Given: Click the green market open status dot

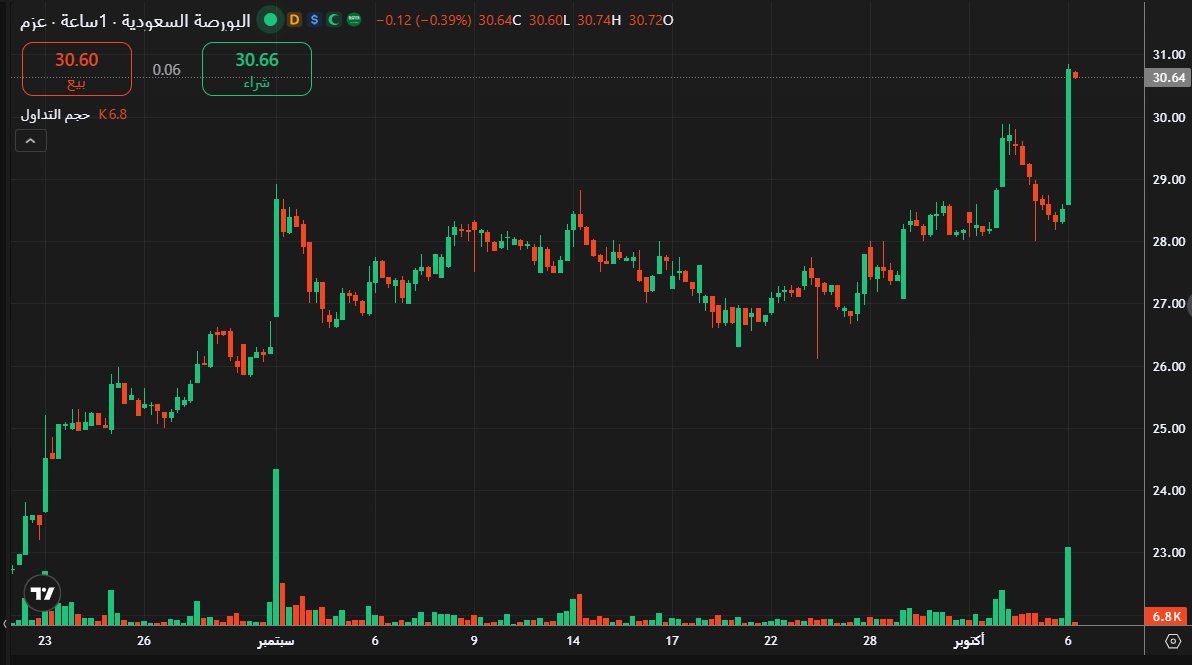Looking at the screenshot, I should point(270,20).
